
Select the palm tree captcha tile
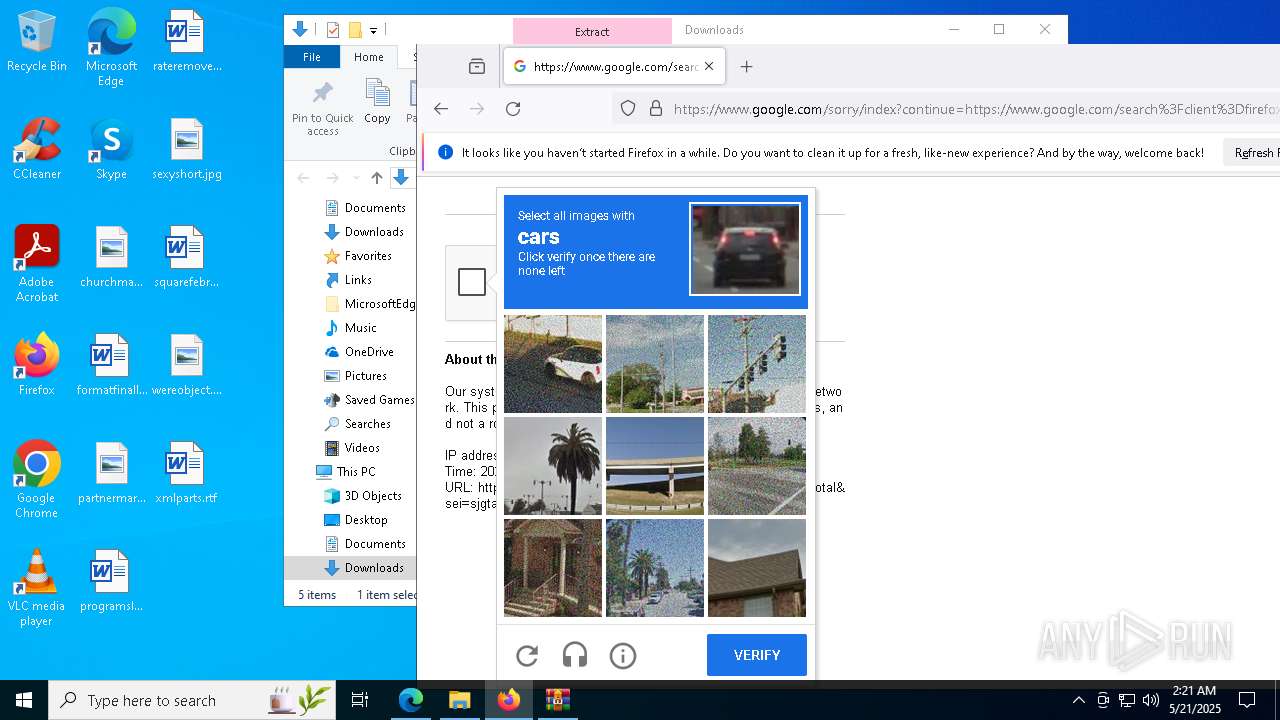(553, 466)
